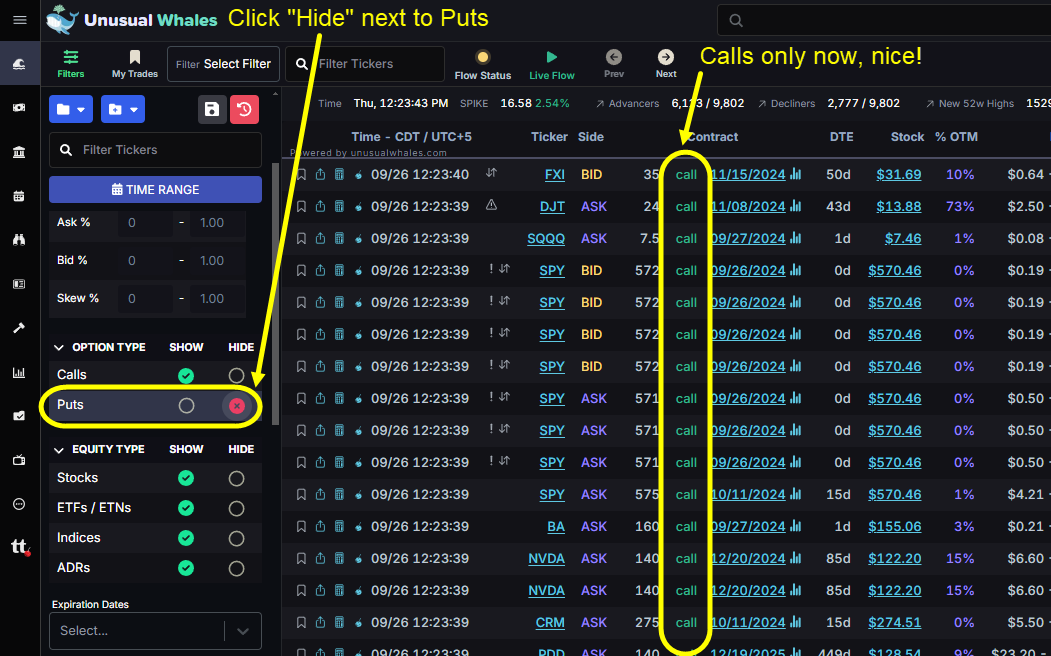
Task: Switch to the Filters tab
Action: 70,64
